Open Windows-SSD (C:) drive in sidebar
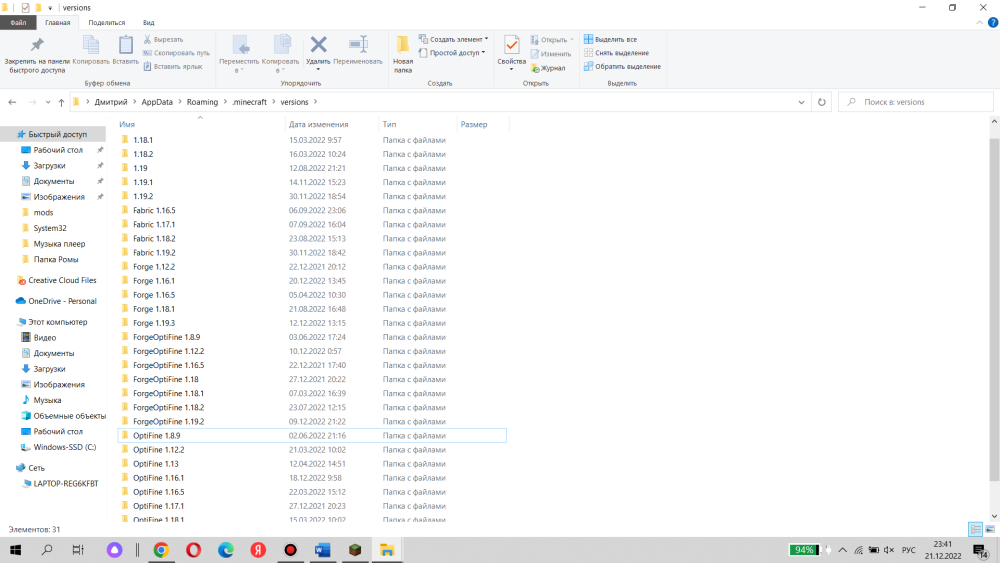1000x563 pixels. point(64,447)
